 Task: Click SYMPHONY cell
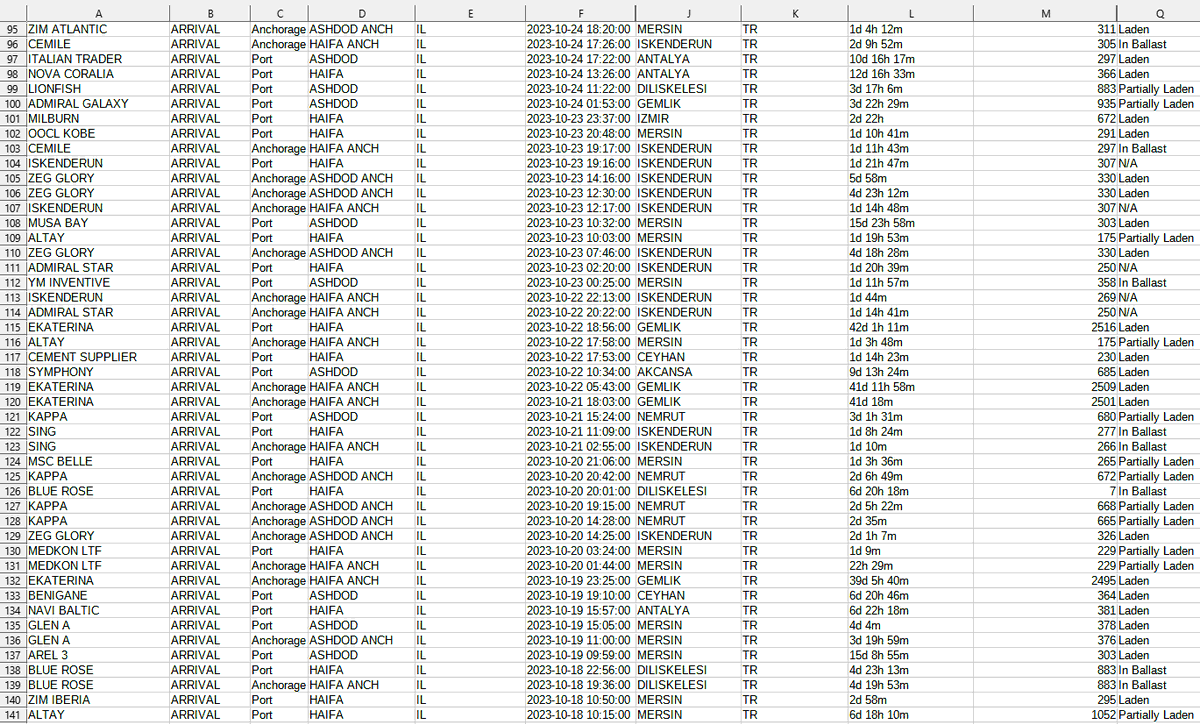tap(98, 372)
